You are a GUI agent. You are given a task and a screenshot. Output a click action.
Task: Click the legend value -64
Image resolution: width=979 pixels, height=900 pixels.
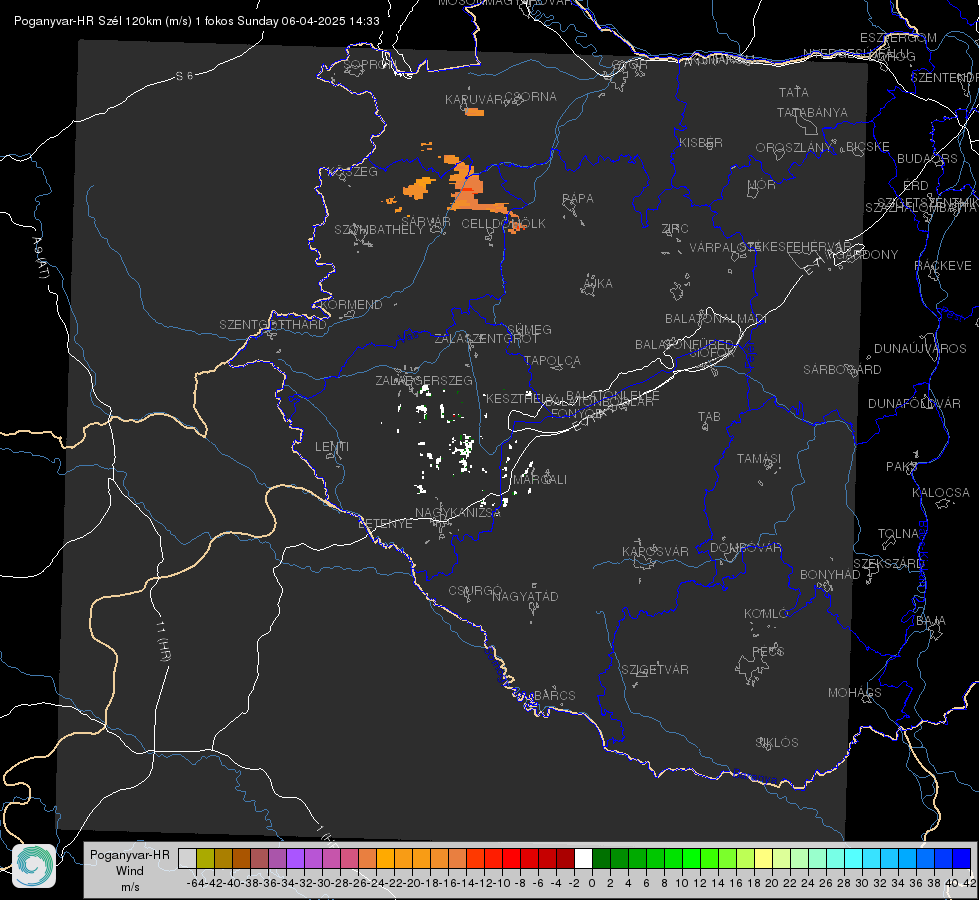[x=196, y=883]
